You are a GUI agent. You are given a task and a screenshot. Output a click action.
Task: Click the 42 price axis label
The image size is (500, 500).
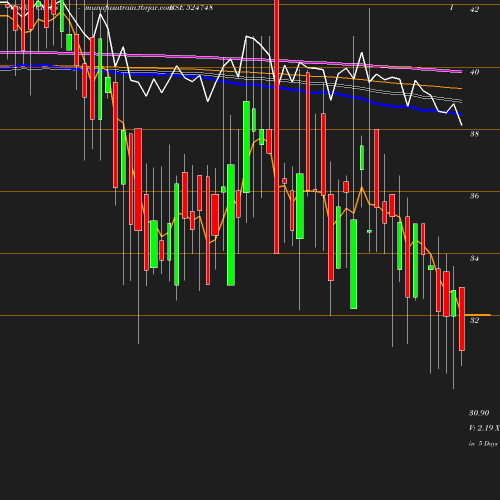tap(474, 9)
